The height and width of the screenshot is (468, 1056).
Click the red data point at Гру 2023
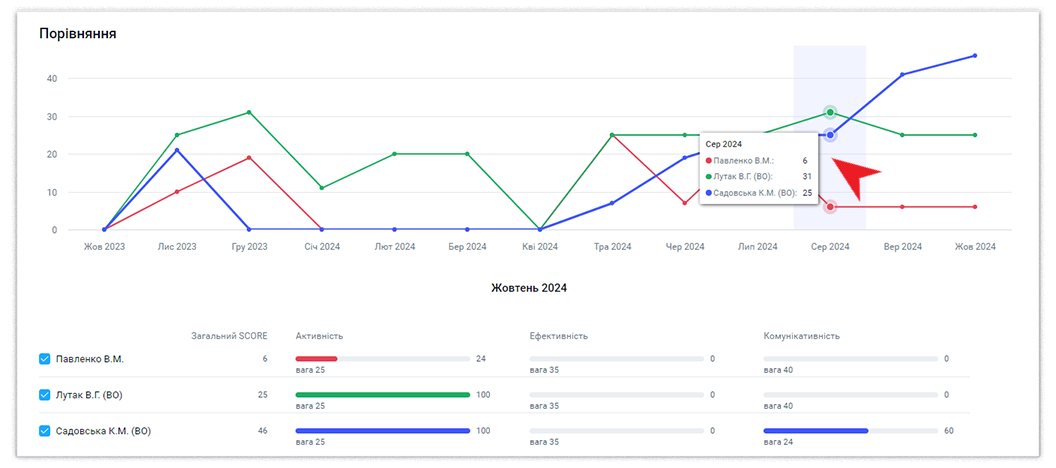[x=249, y=158]
